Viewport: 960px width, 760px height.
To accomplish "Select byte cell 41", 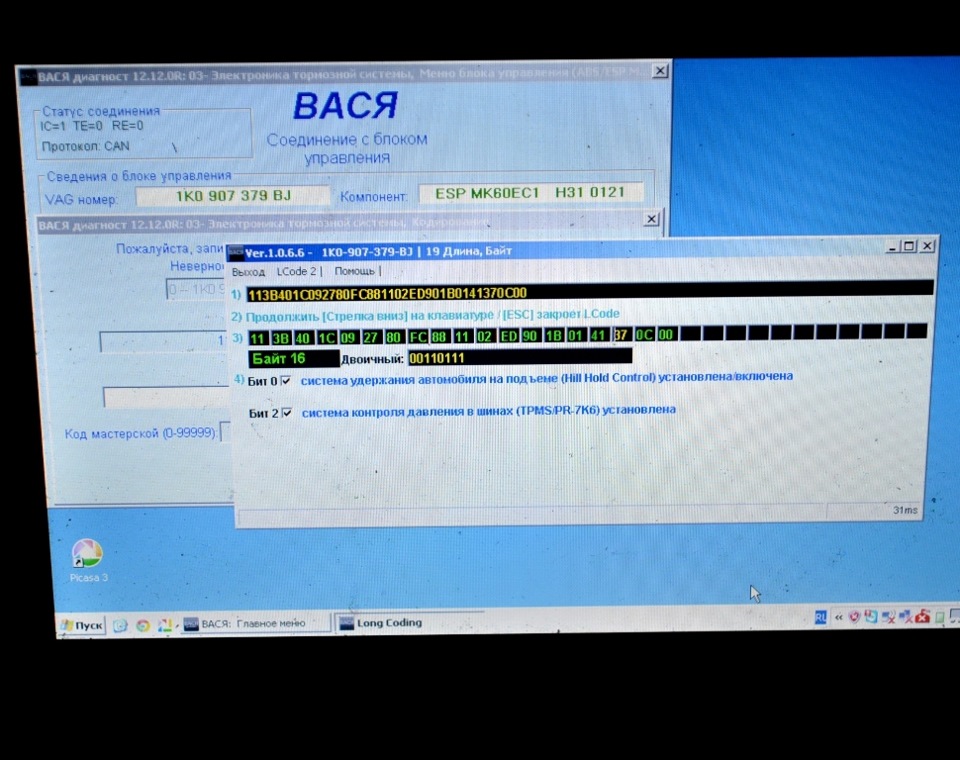I will tap(598, 335).
